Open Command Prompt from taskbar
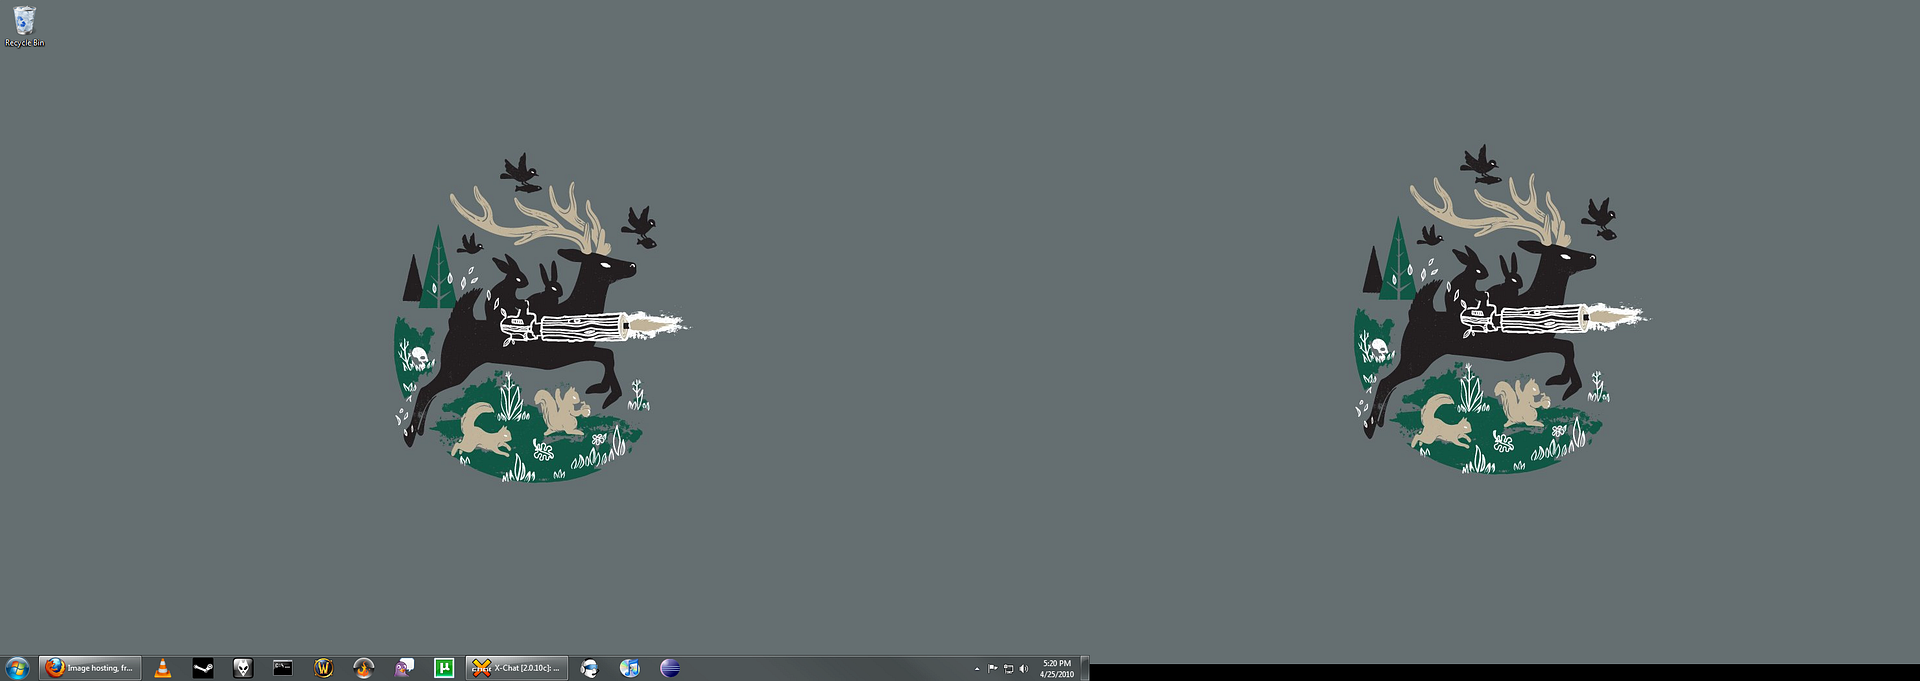The height and width of the screenshot is (681, 1920). tap(283, 668)
